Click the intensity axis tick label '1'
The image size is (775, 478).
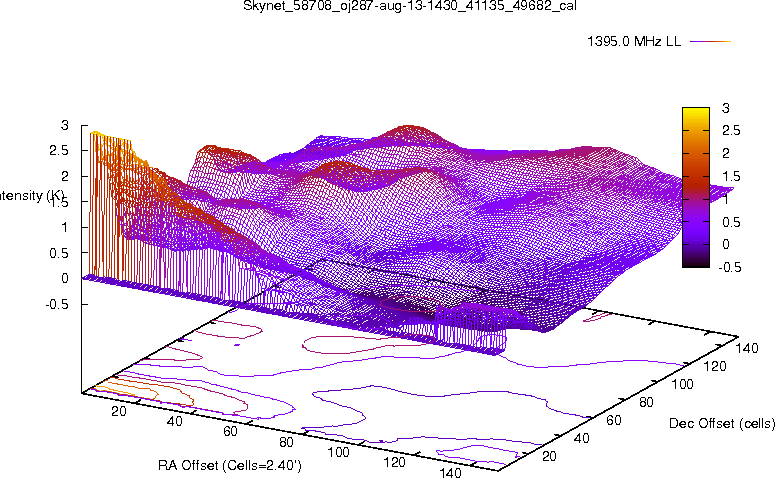coord(64,227)
